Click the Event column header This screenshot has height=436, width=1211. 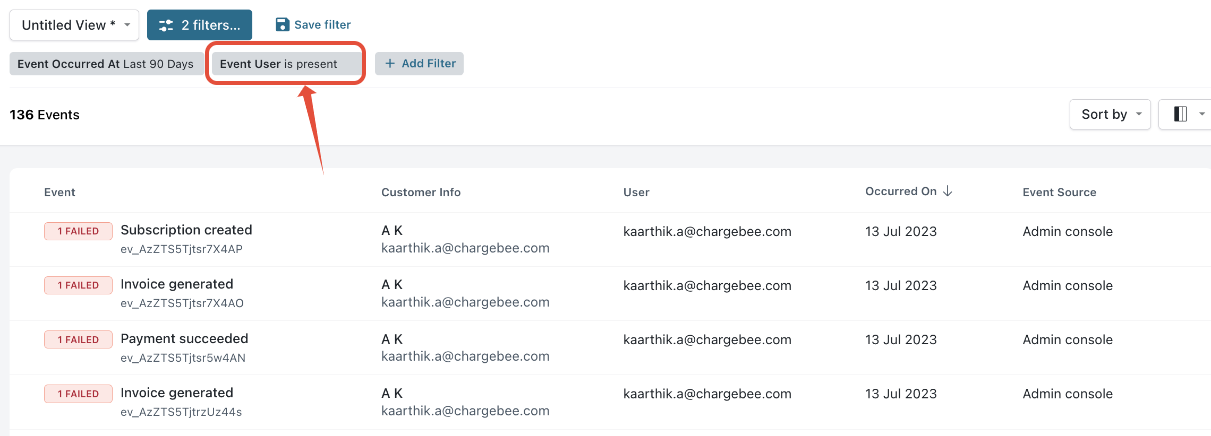pos(60,192)
